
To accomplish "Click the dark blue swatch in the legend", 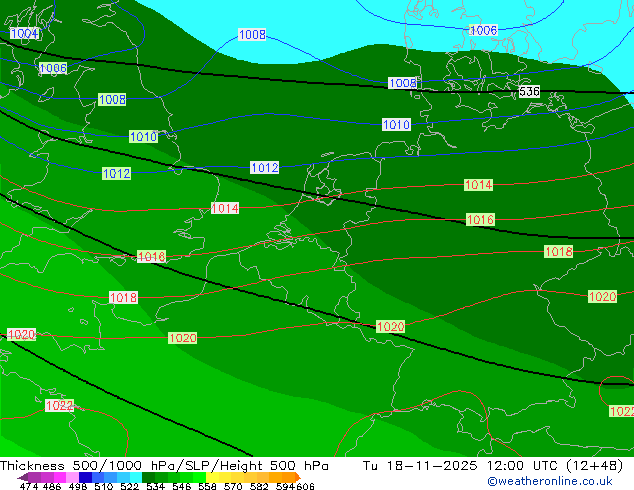I will [x=85, y=477].
